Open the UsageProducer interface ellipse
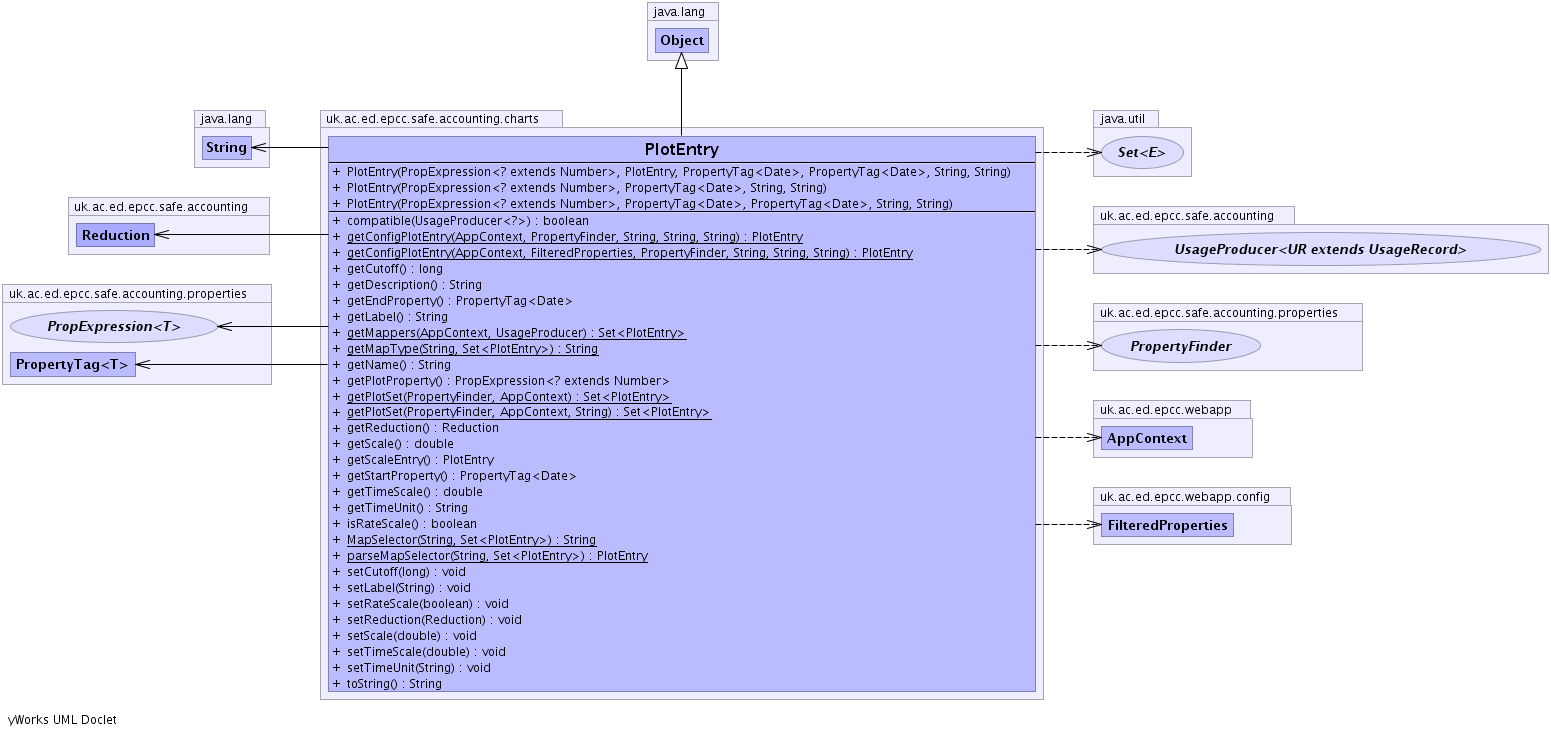The width and height of the screenshot is (1551, 737). pos(1319,250)
